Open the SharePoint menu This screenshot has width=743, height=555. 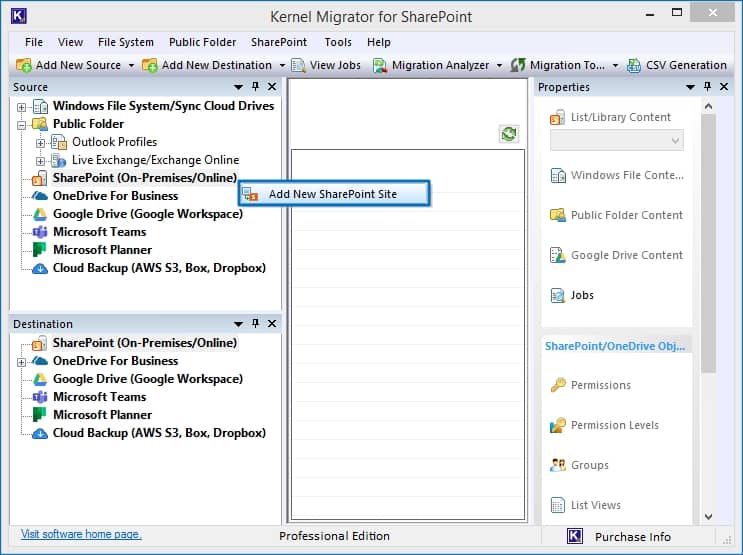pos(279,42)
